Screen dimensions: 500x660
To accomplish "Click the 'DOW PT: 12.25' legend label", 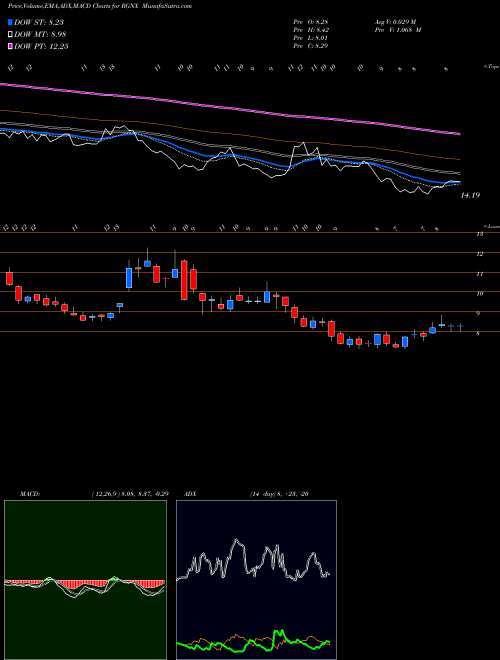I will [x=41, y=46].
